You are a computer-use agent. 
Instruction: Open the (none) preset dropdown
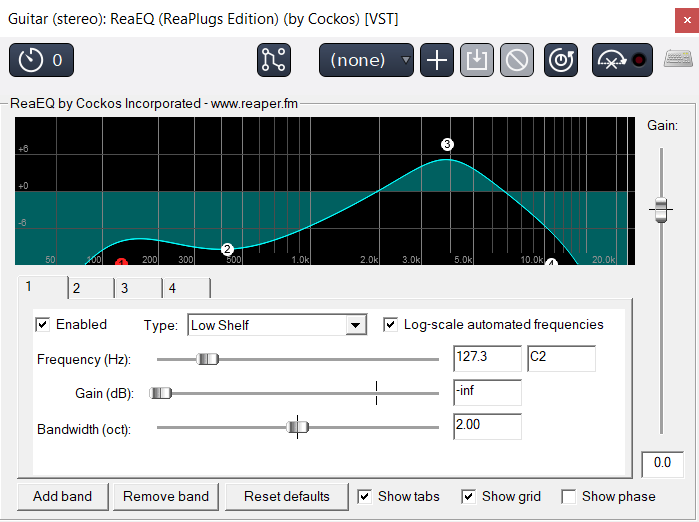pos(366,60)
